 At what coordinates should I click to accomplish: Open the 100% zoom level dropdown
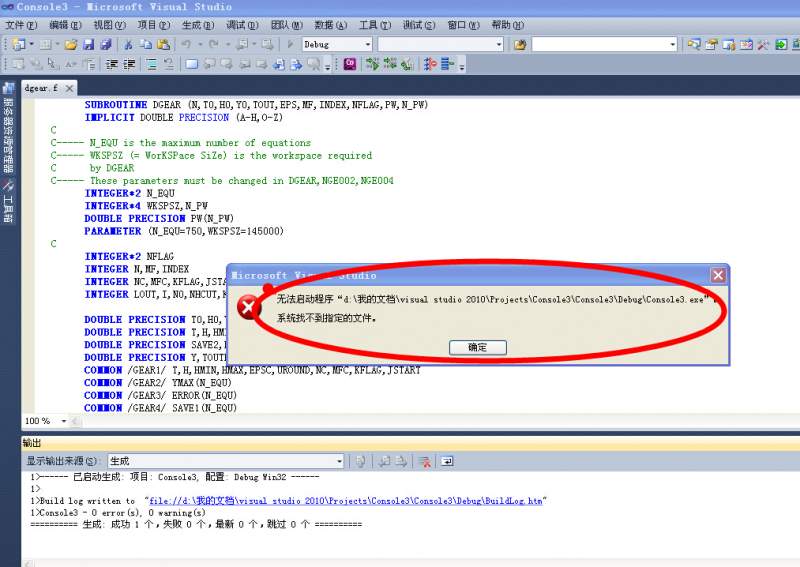tap(64, 421)
